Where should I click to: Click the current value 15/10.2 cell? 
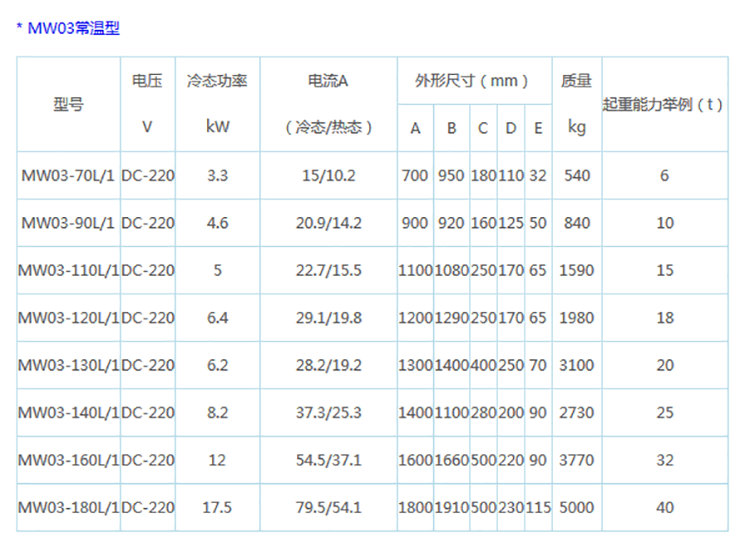tap(328, 176)
